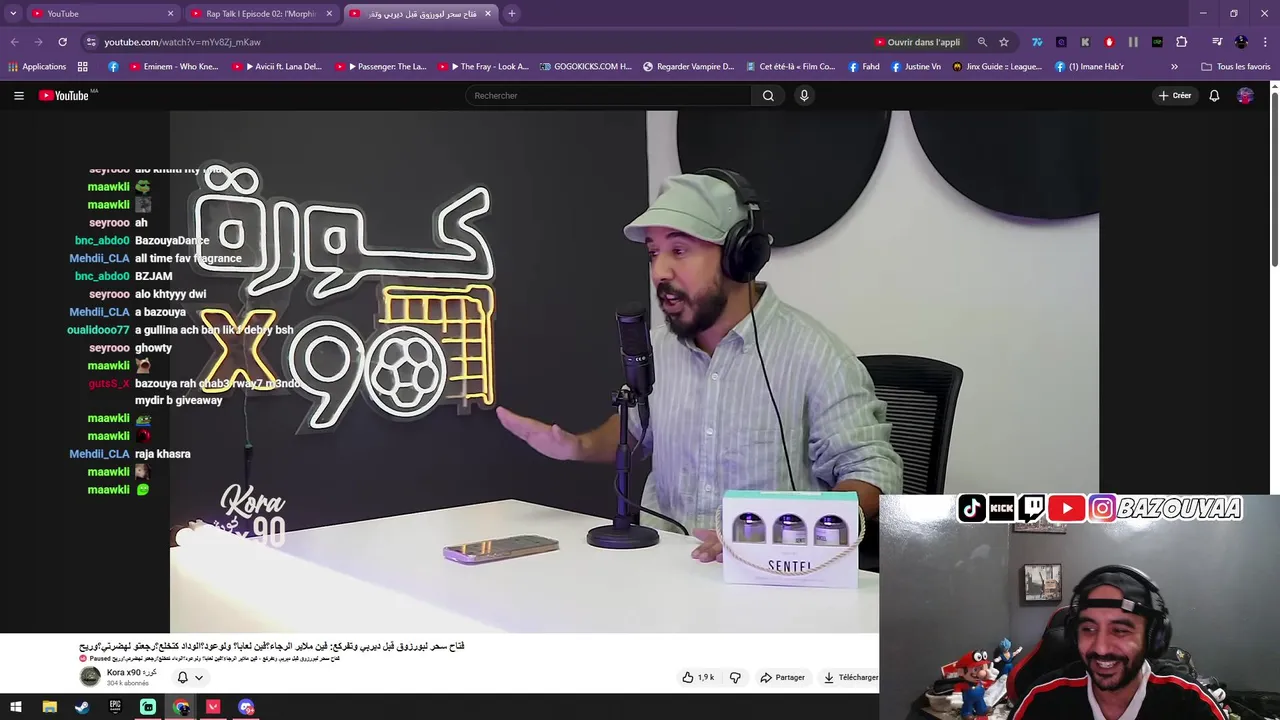Open the YouTube account avatar menu
1280x720 pixels.
(1245, 95)
